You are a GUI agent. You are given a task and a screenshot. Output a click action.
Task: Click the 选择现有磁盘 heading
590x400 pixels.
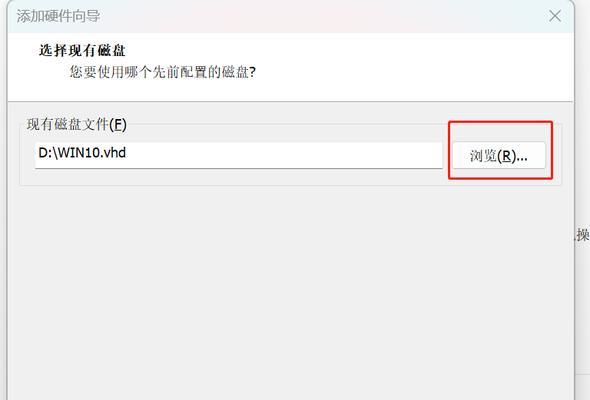tap(82, 50)
